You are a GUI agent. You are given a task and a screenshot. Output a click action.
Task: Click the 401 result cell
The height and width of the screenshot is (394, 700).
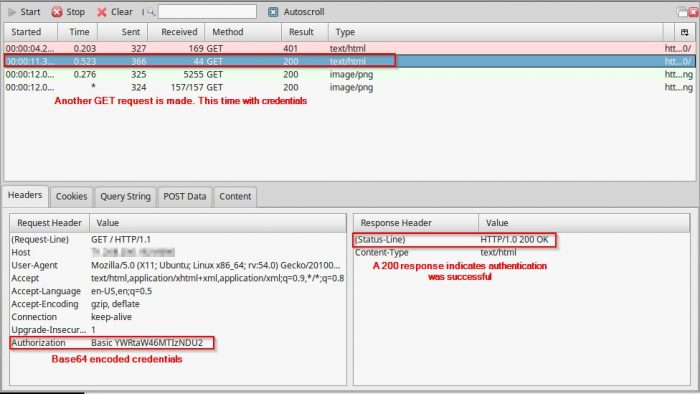290,48
